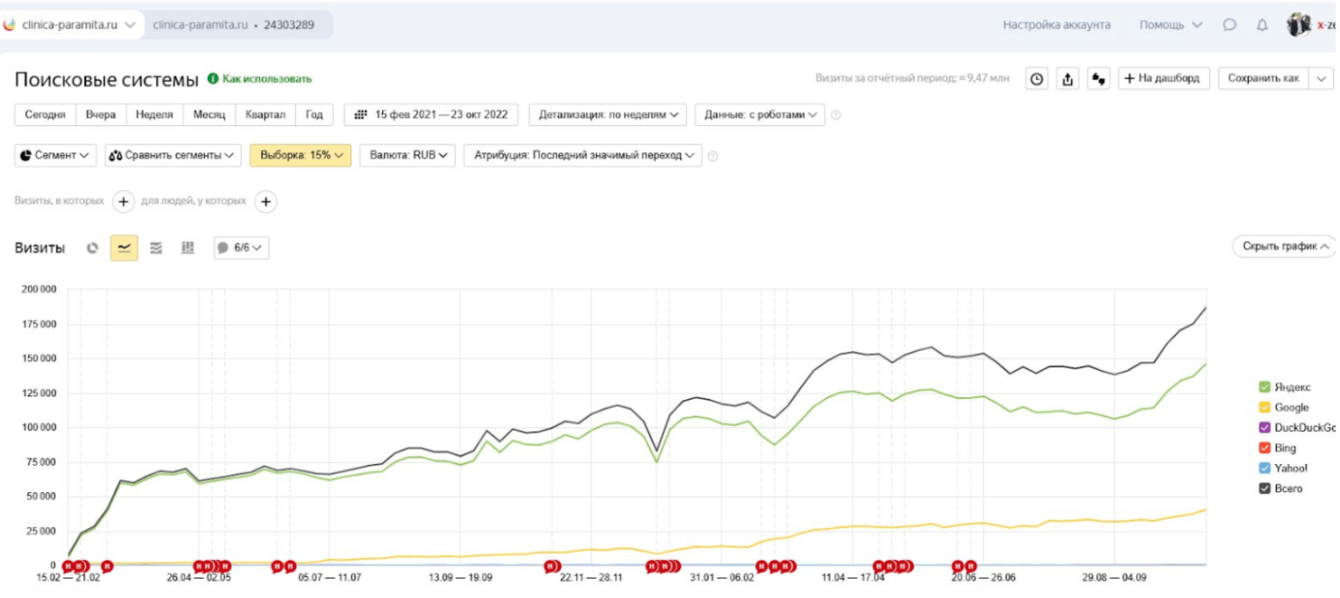Add condition для людей, у которых
The height and width of the screenshot is (598, 1340).
tap(265, 202)
